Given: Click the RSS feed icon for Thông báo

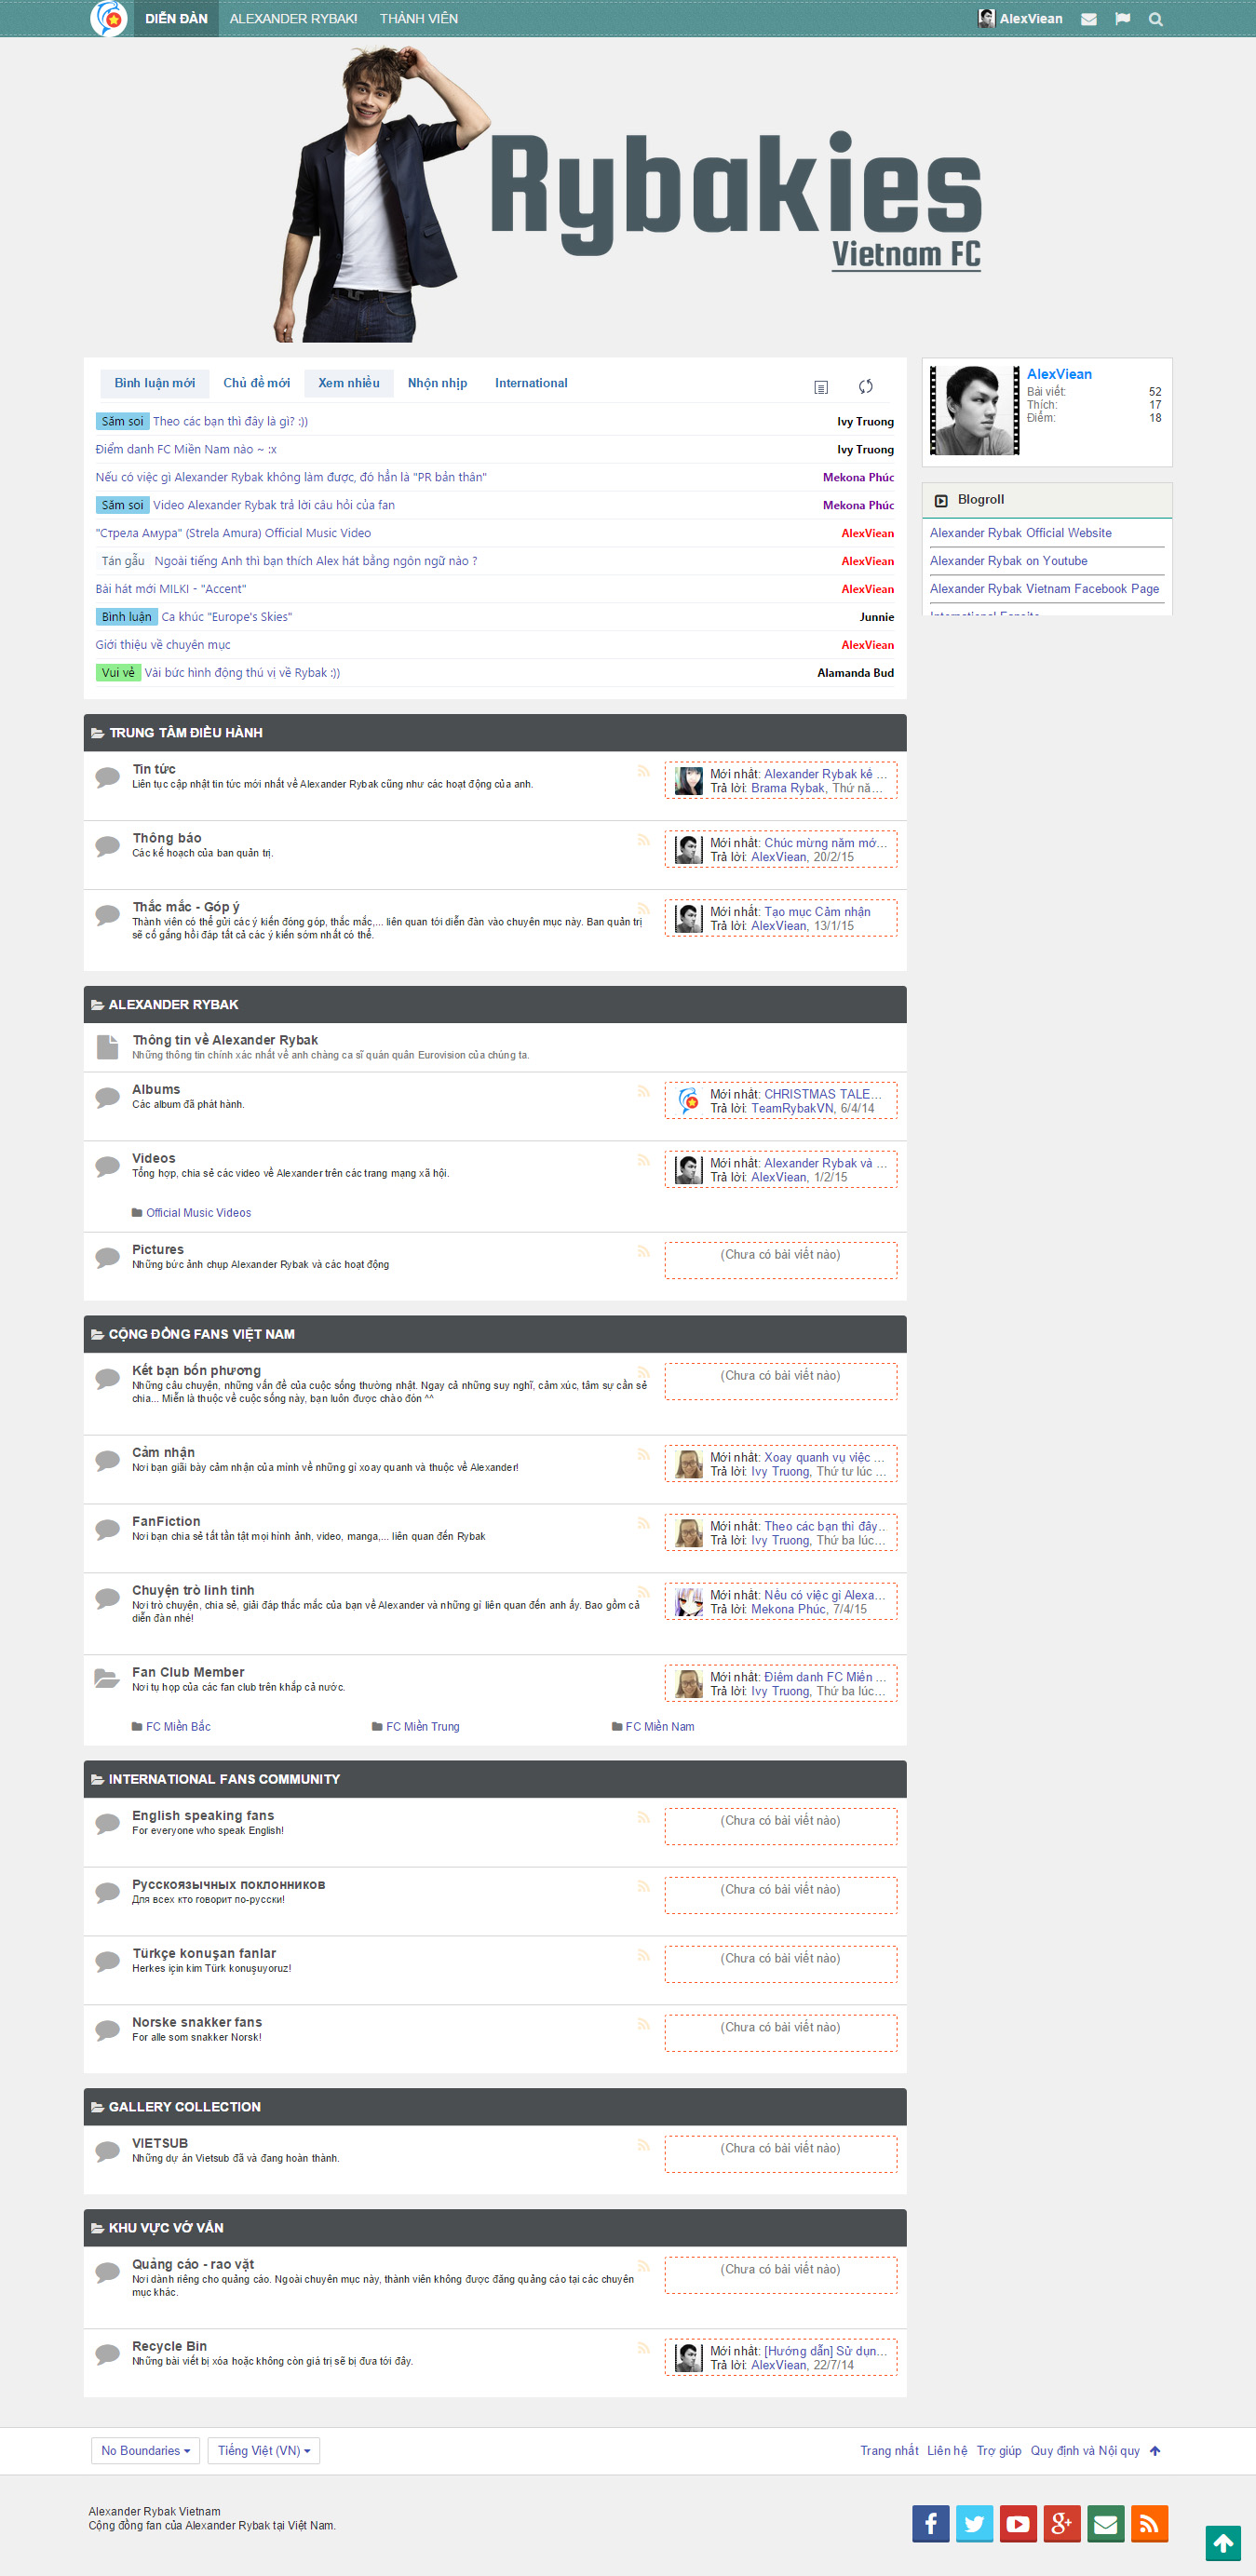Looking at the screenshot, I should 643,840.
